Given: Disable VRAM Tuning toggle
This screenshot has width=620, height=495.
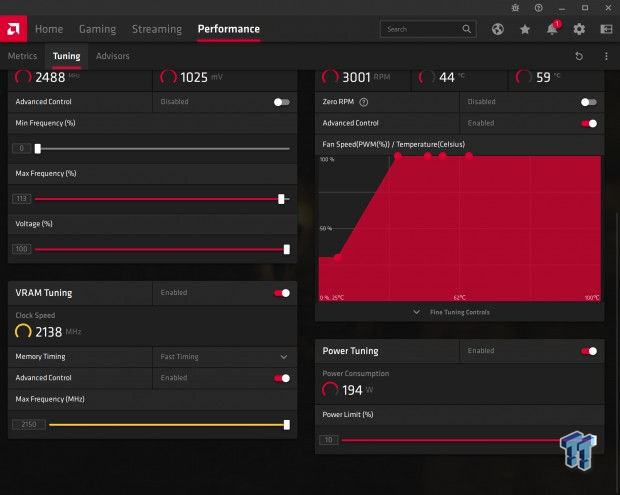Looking at the screenshot, I should [282, 293].
